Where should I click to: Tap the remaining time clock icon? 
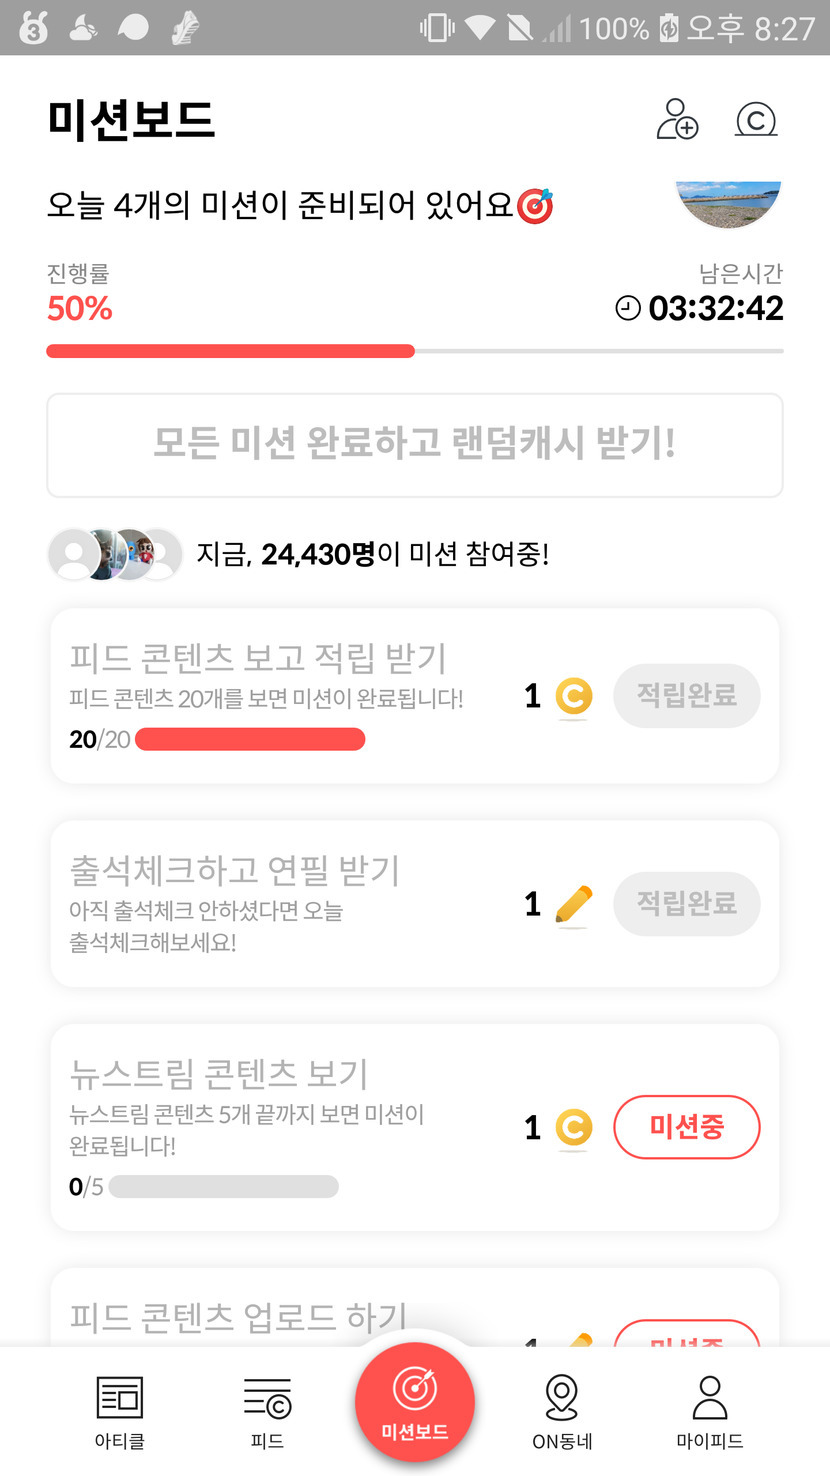coord(627,309)
